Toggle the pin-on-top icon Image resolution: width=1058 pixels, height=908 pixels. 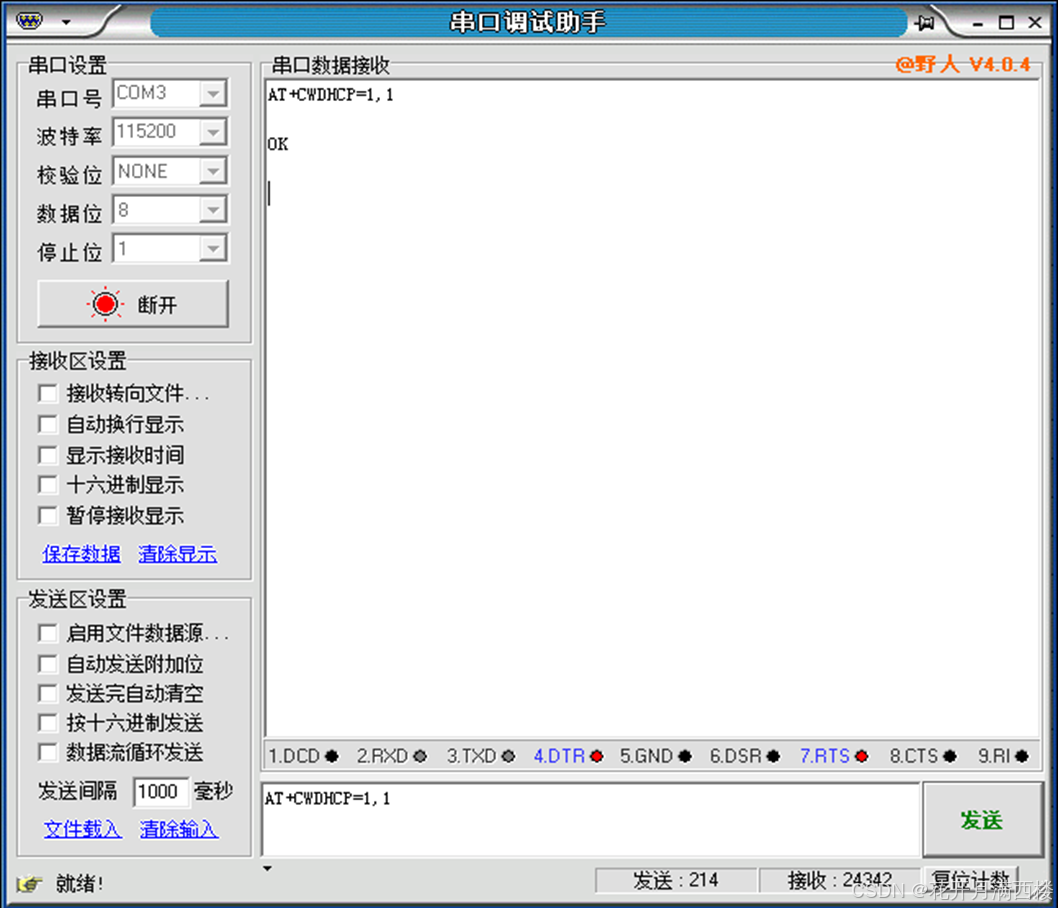tap(925, 22)
